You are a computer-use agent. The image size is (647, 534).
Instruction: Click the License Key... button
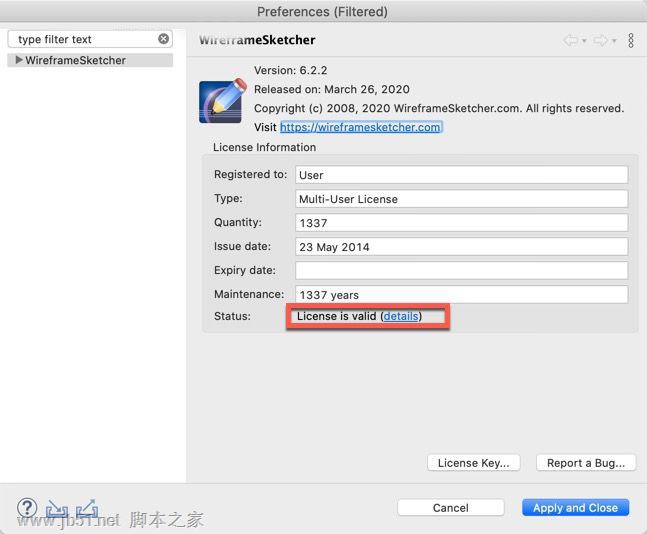click(474, 463)
